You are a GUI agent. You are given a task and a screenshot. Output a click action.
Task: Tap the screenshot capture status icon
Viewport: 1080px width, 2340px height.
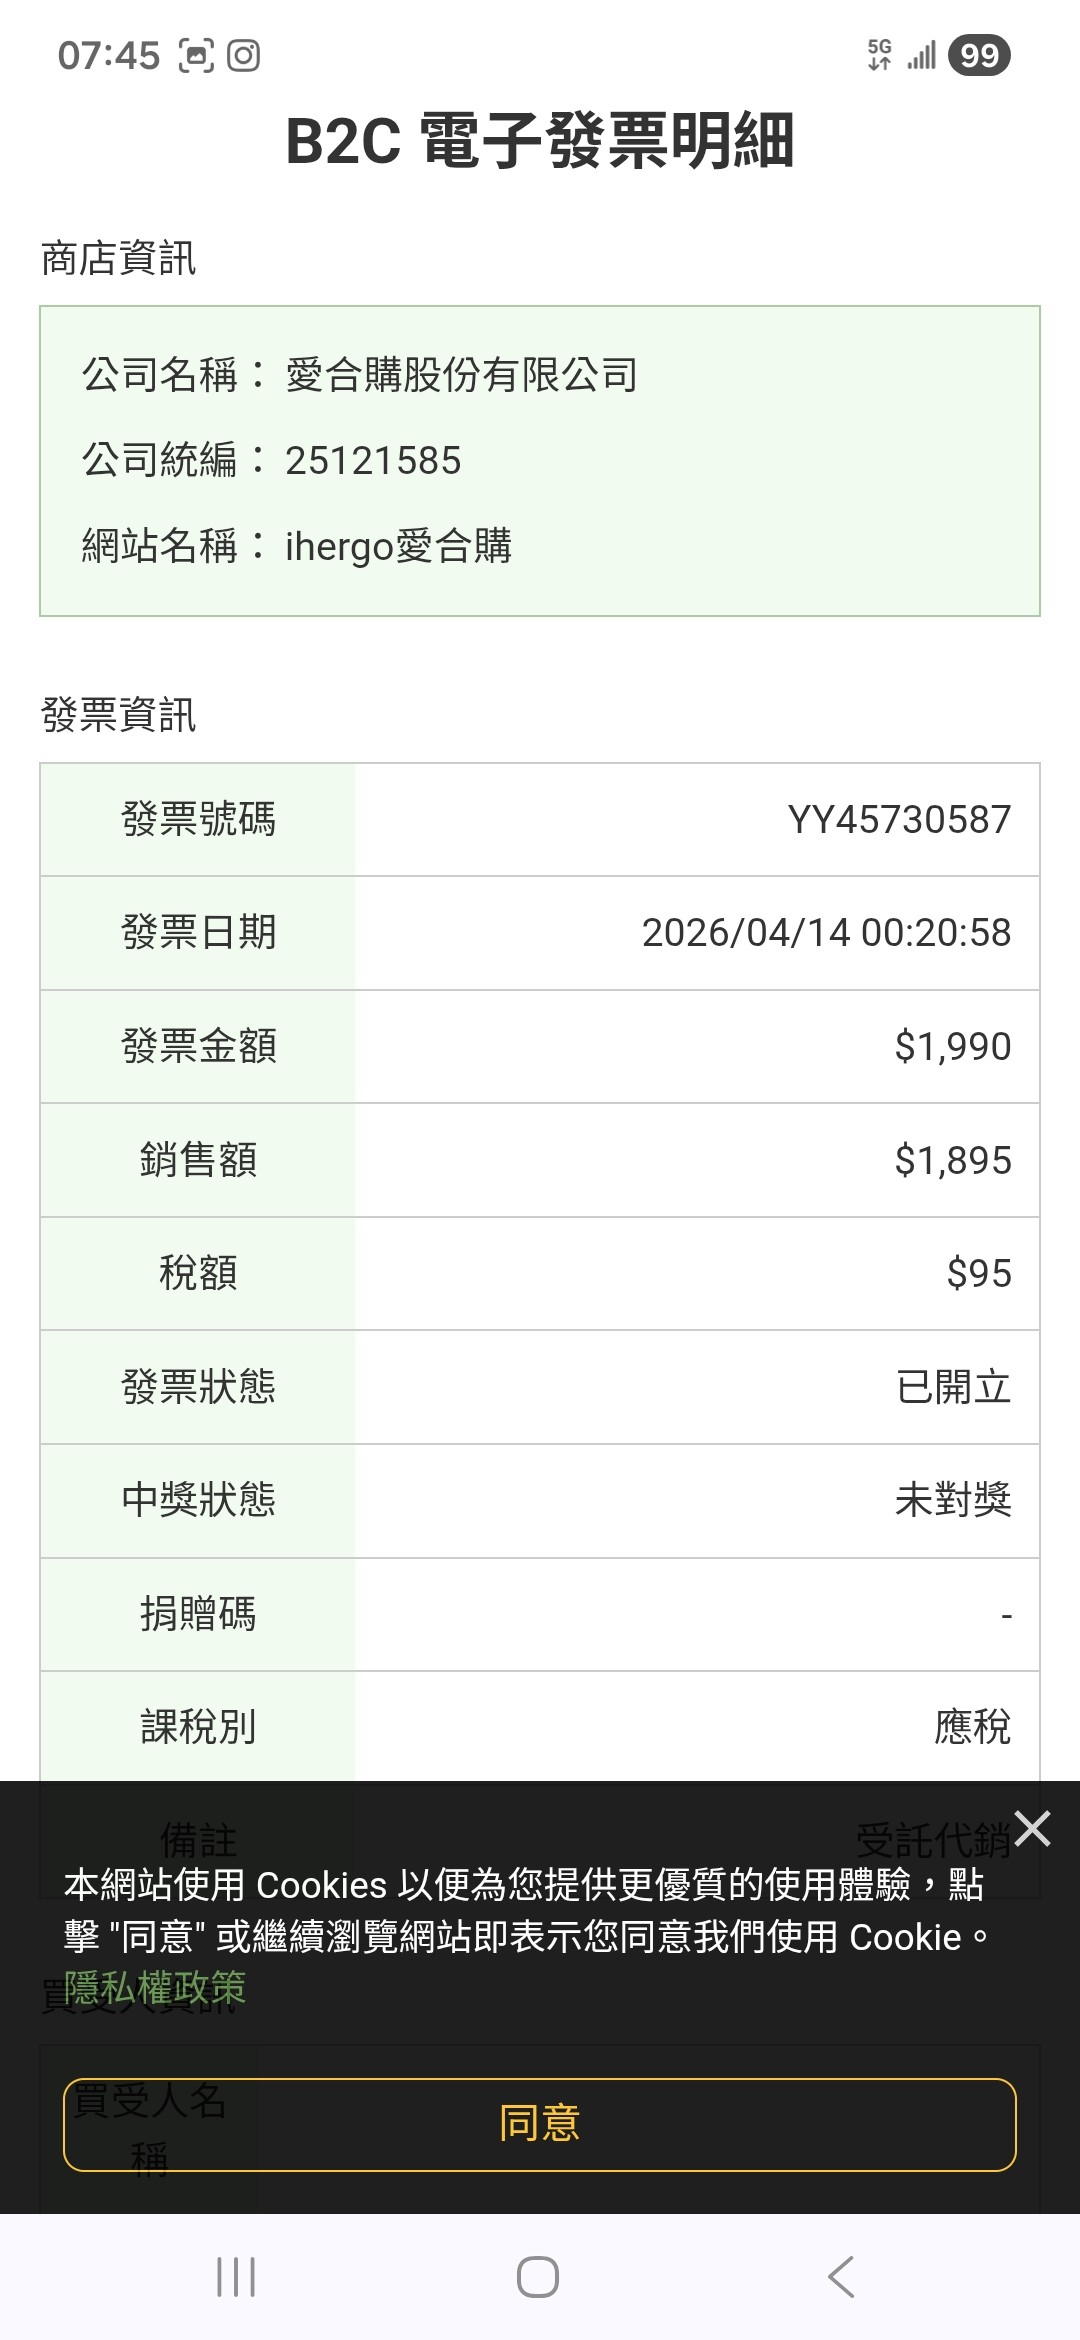point(196,55)
